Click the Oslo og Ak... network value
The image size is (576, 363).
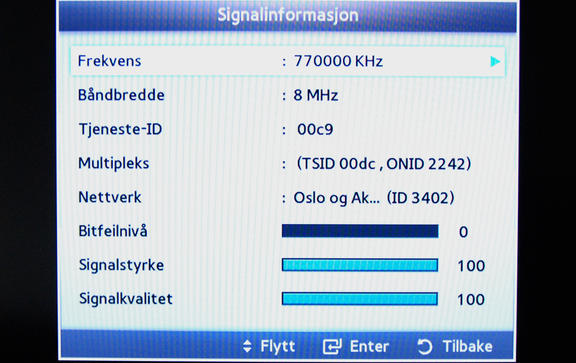[x=374, y=198]
